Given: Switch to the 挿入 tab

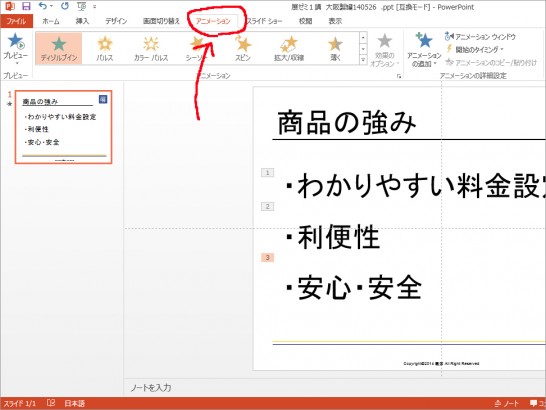Looking at the screenshot, I should coord(82,21).
